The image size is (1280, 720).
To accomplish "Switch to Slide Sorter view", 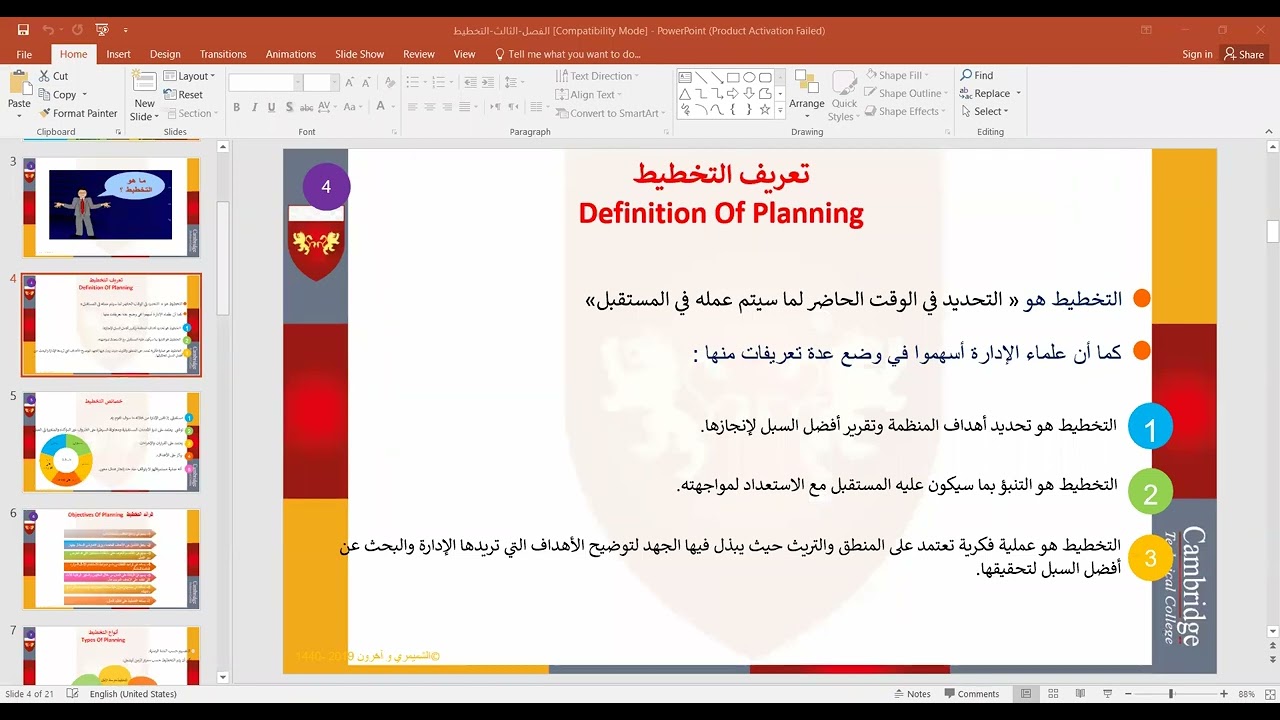I will pyautogui.click(x=1052, y=694).
